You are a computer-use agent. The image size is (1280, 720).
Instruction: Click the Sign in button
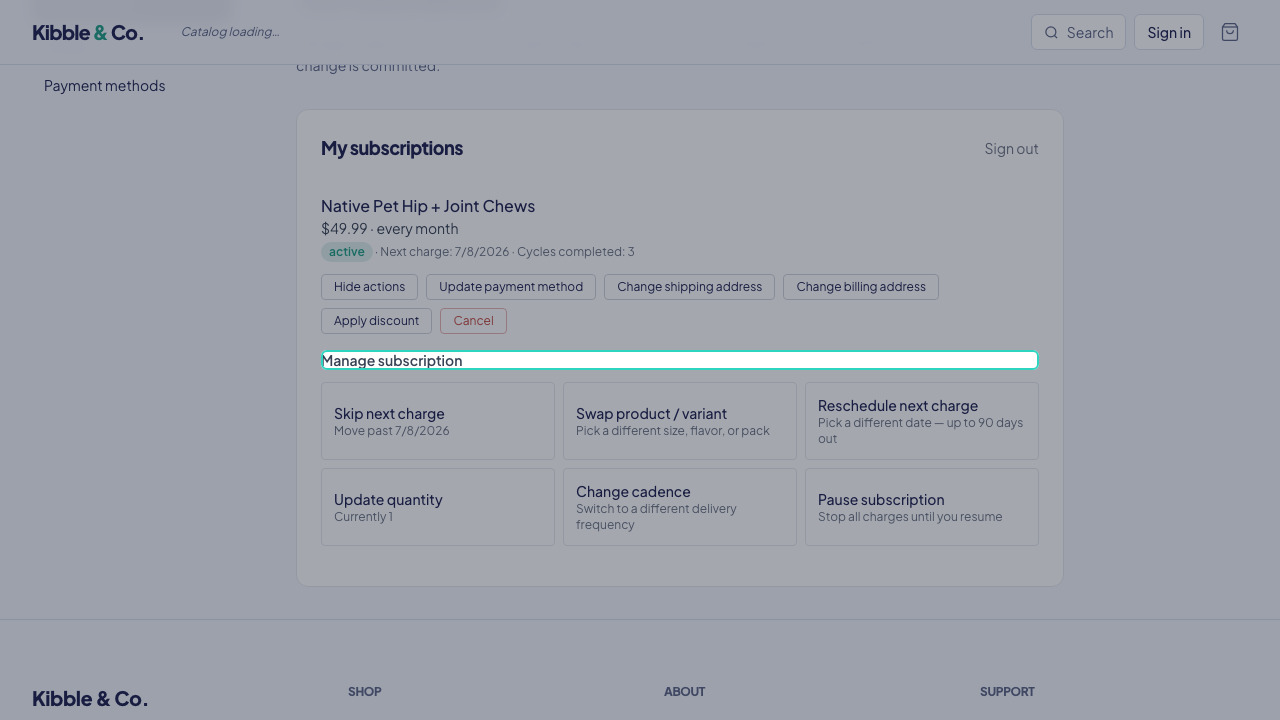pyautogui.click(x=1169, y=32)
